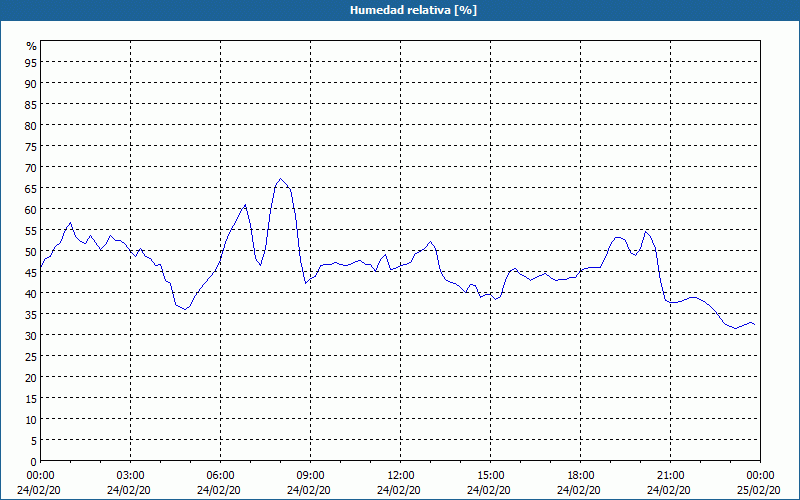The image size is (800, 500).
Task: Click the humidity peak near 08:00
Action: (280, 179)
